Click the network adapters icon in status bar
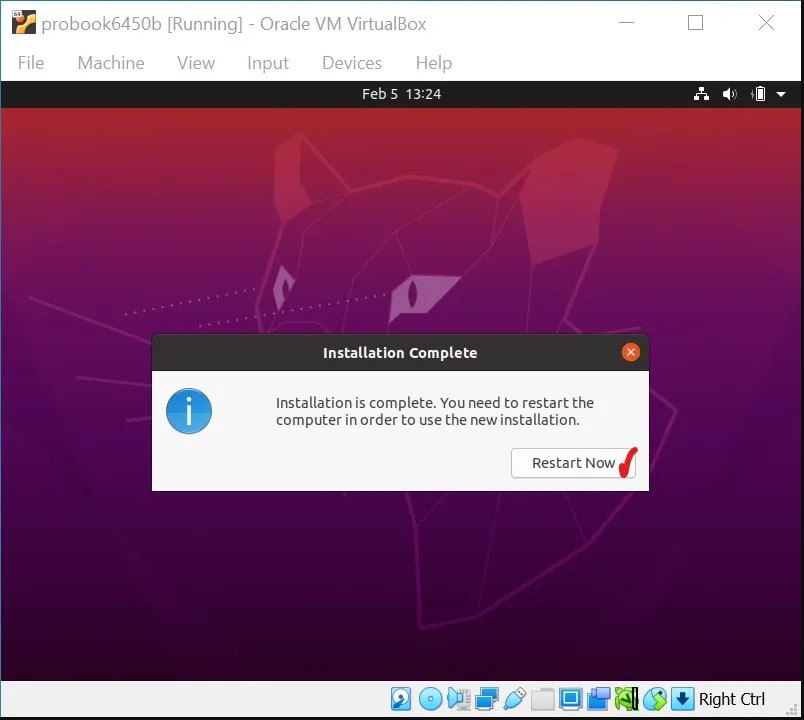The height and width of the screenshot is (720, 804). (x=487, y=699)
